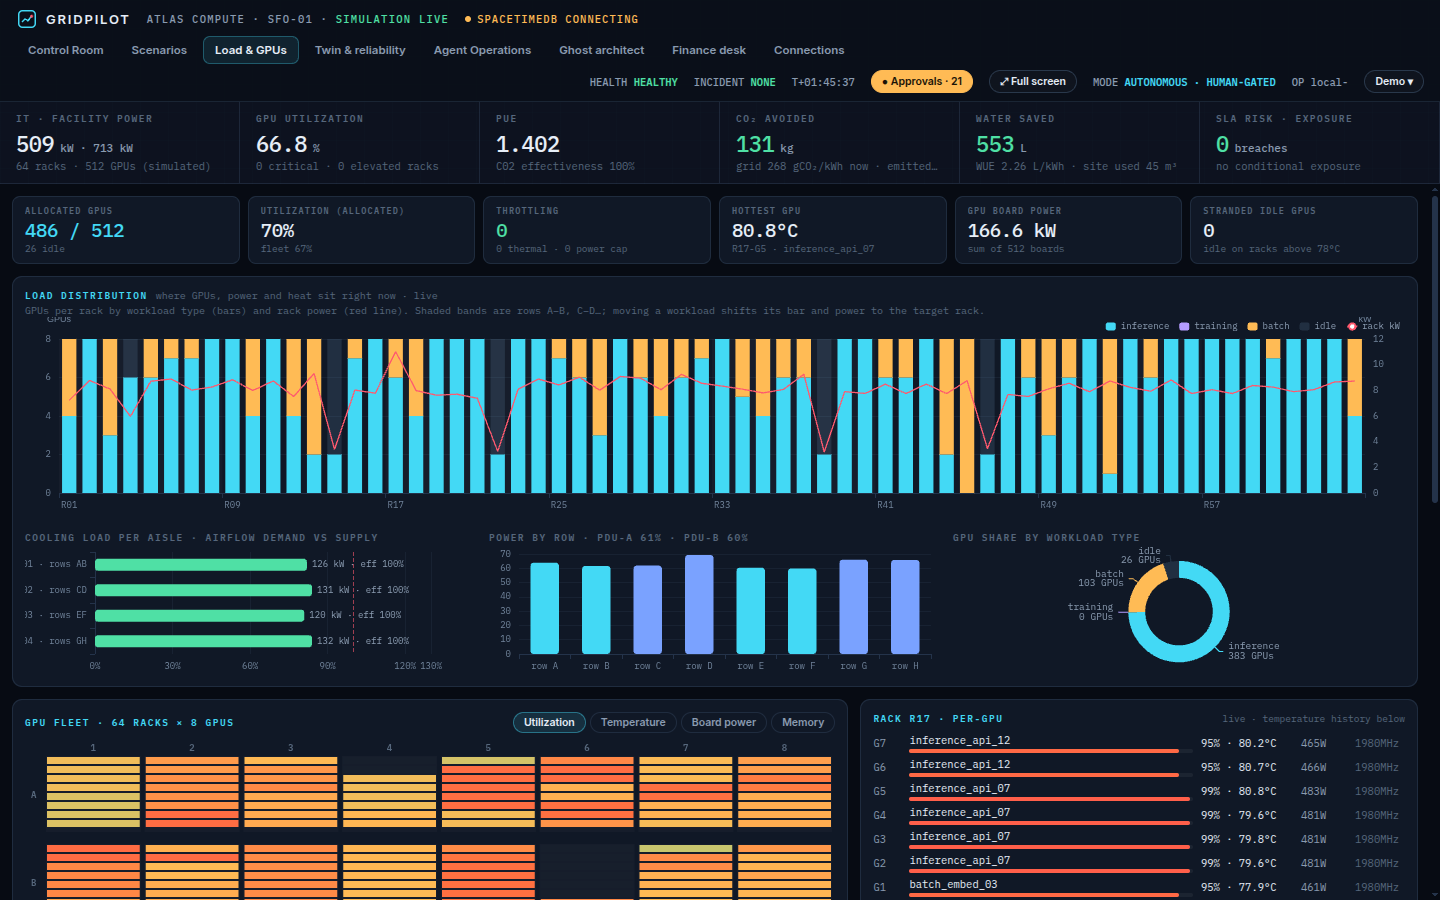Open the Approvals 21 button
Screen dimensions: 1440x900
tap(922, 82)
